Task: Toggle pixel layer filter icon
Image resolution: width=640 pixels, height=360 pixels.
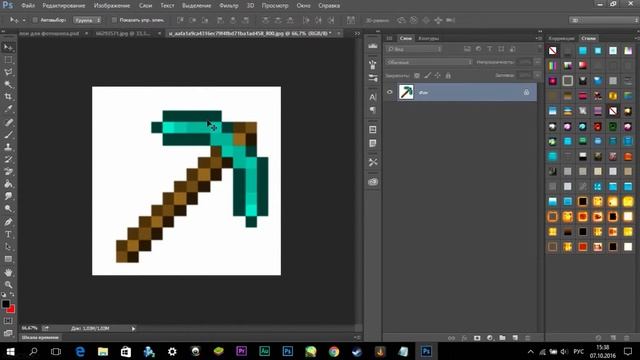Action: tap(467, 49)
